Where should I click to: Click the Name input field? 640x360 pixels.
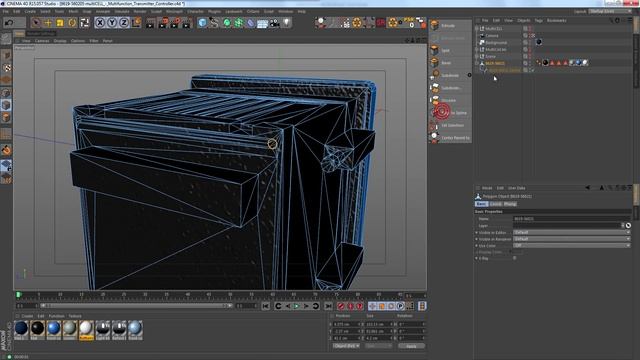coord(571,219)
